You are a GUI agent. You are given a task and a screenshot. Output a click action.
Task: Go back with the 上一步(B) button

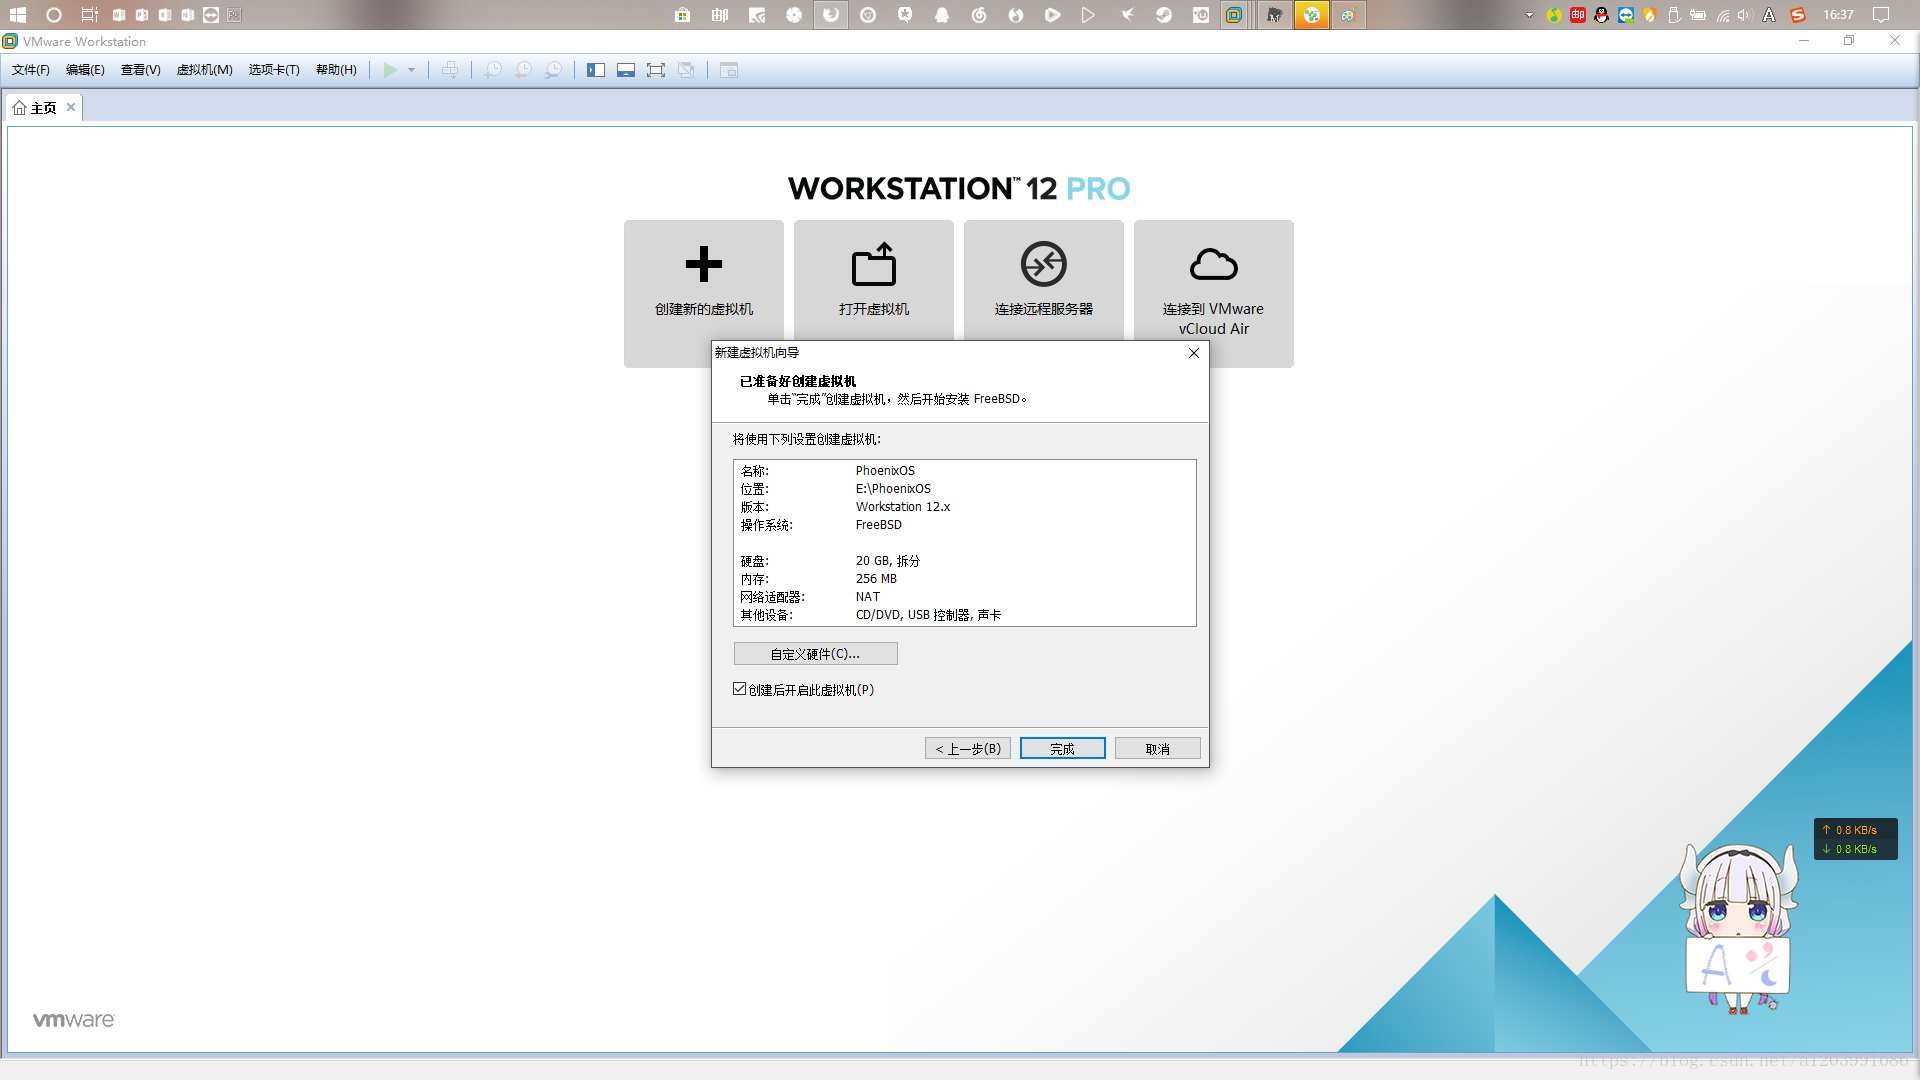967,749
